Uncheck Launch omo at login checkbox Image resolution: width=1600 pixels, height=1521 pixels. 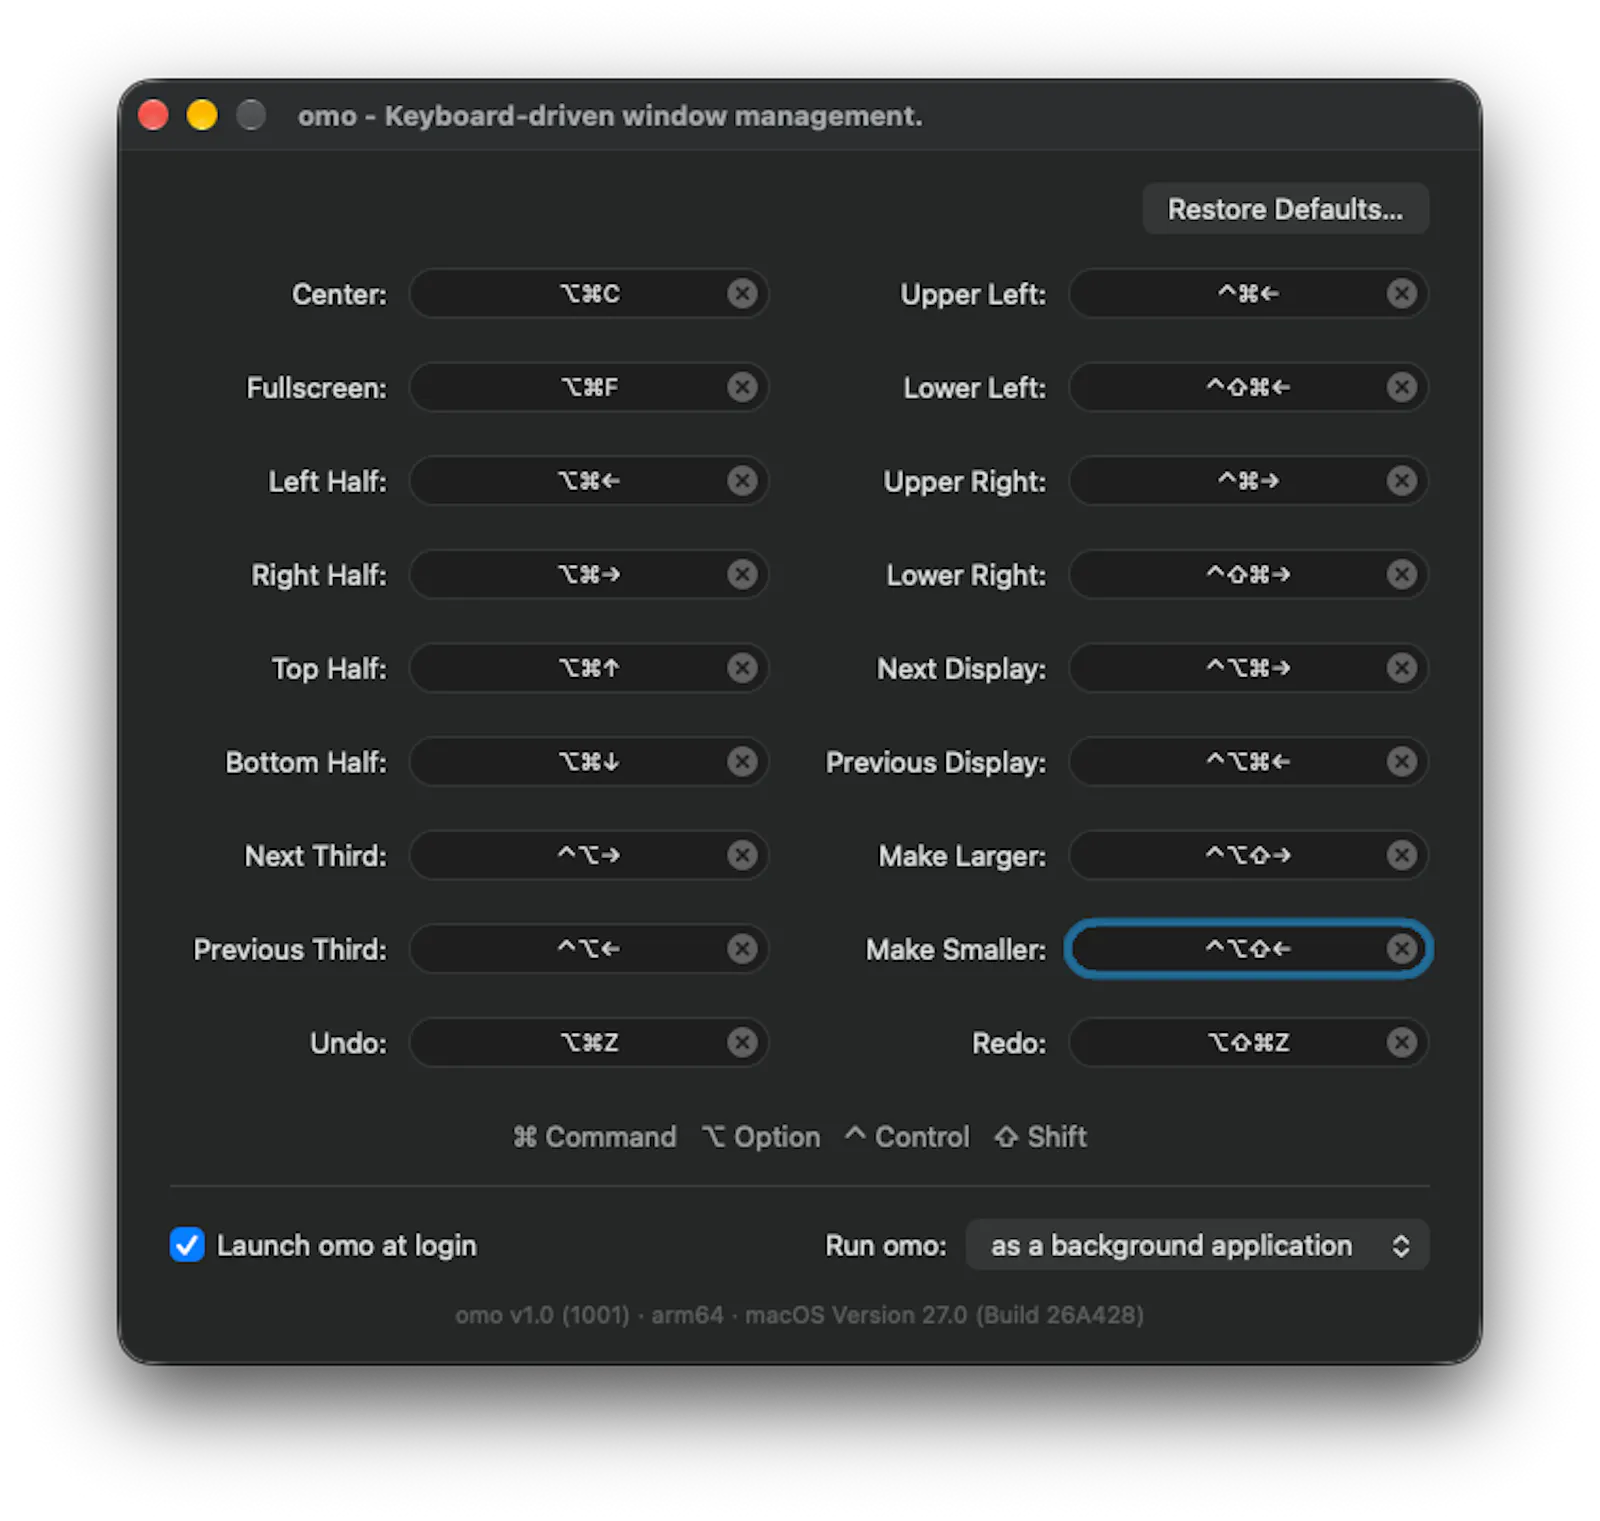187,1245
